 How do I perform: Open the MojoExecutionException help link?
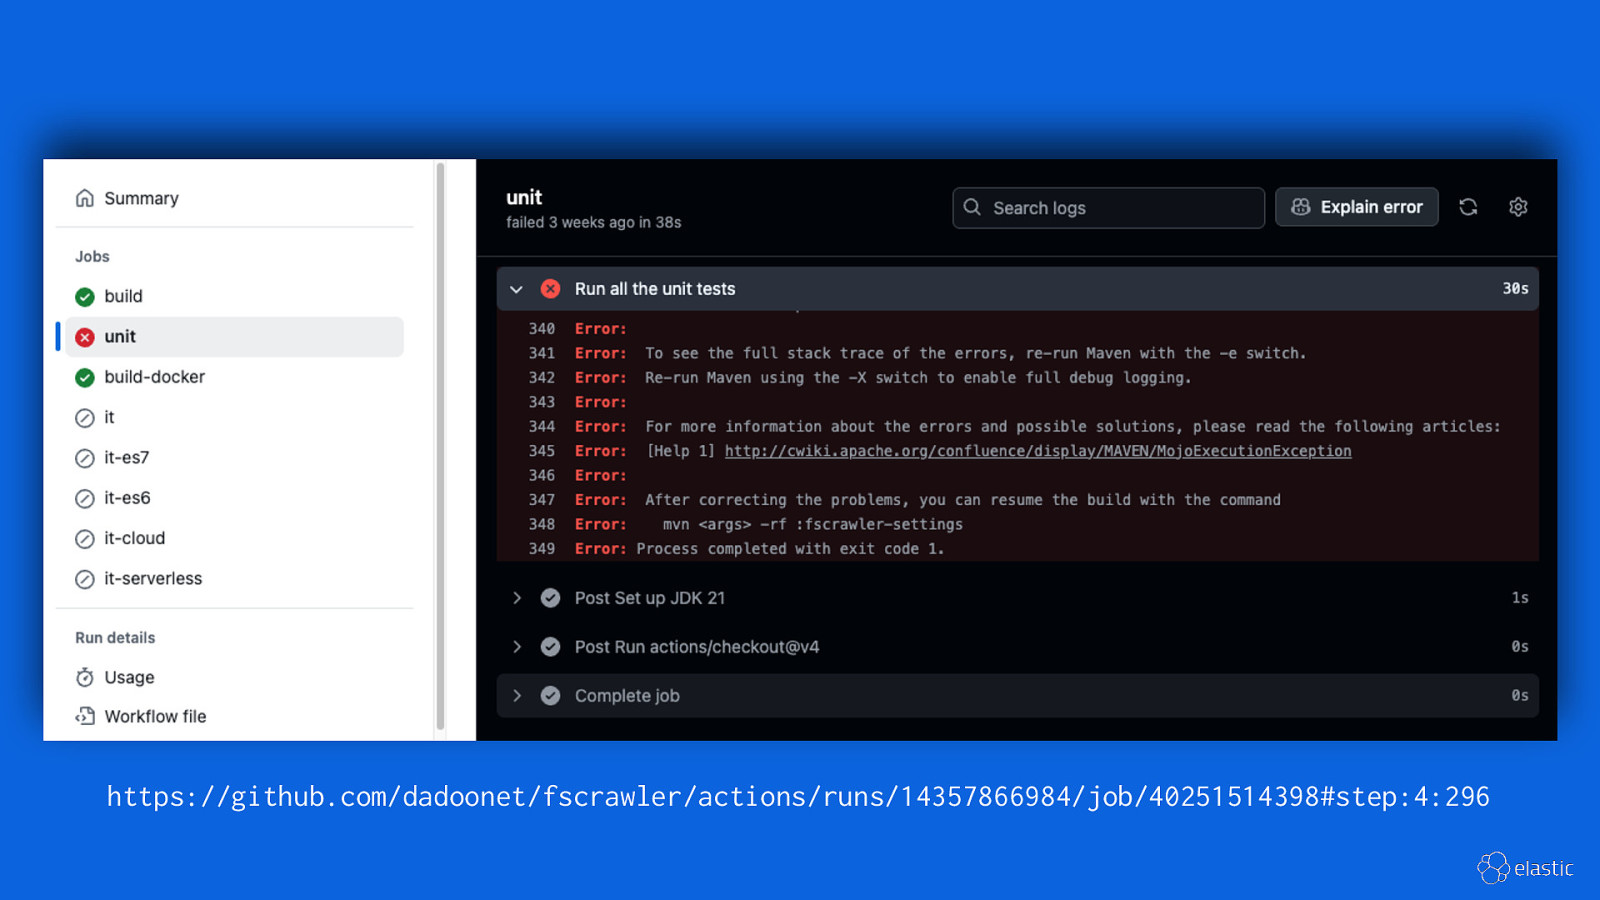pyautogui.click(x=1038, y=451)
